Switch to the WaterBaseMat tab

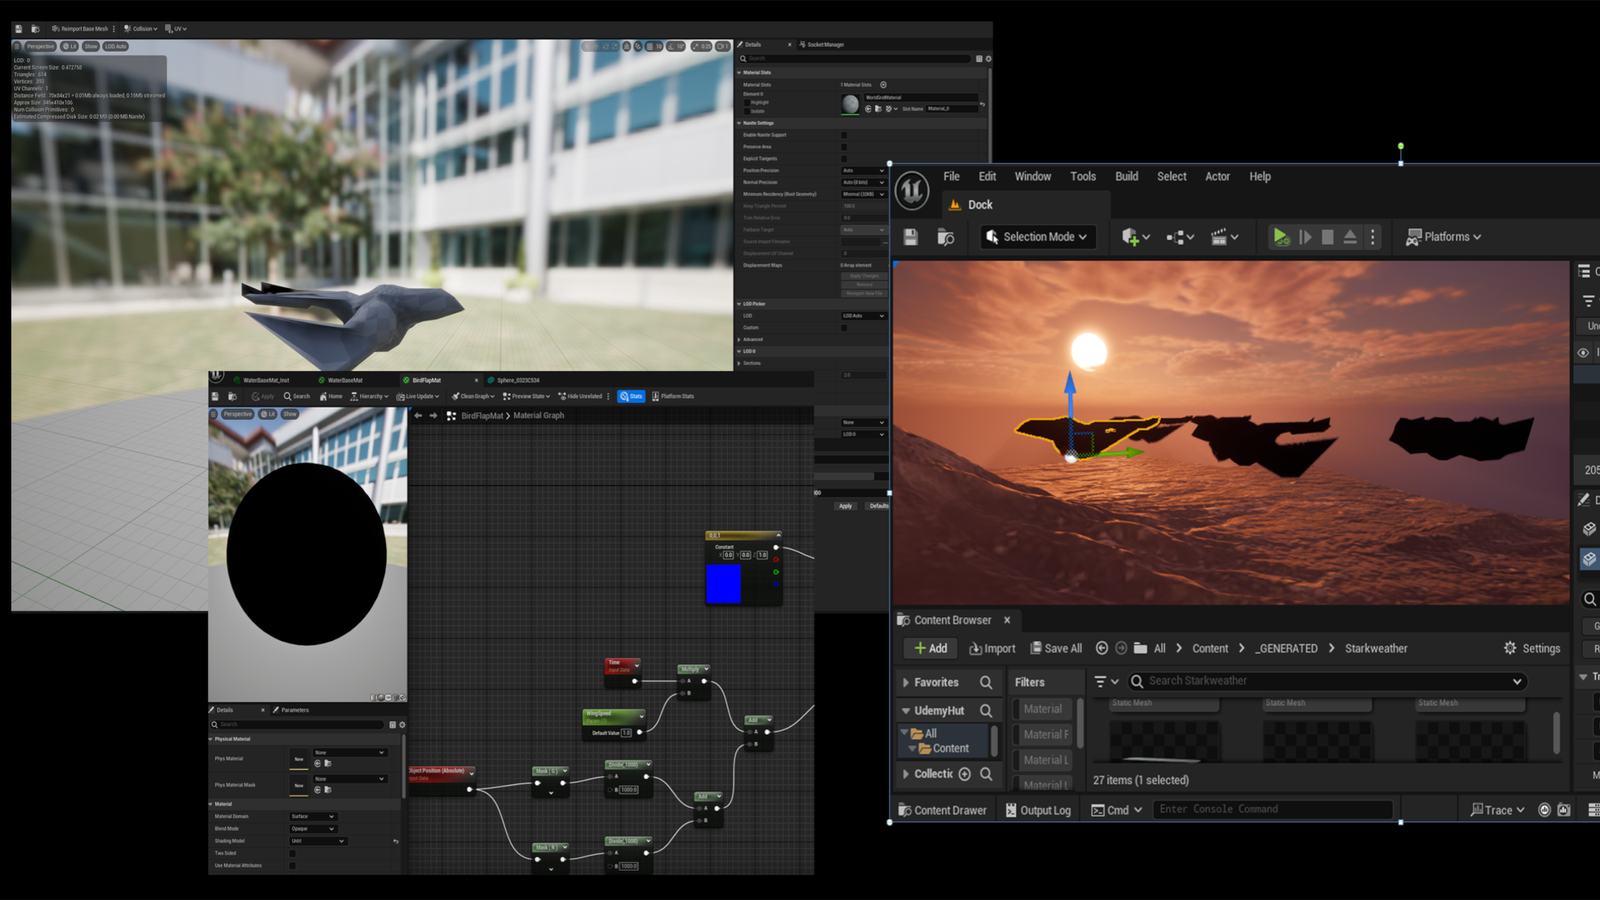coord(345,380)
